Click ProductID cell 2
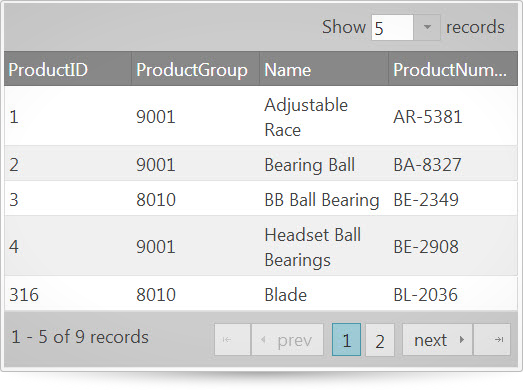The width and height of the screenshot is (523, 390). (68, 164)
